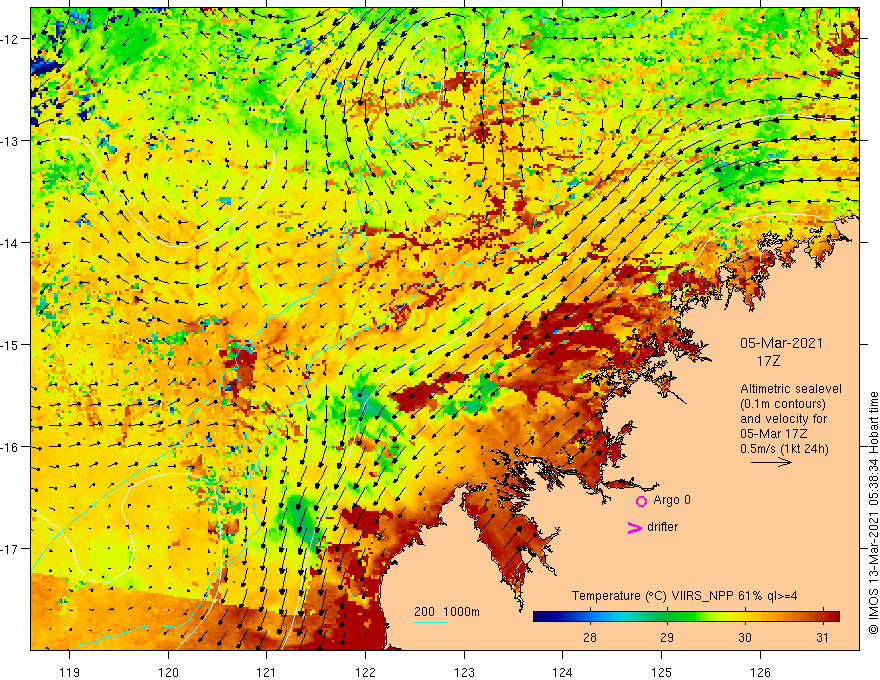
Task: Click the "(0.1m contours)" caption text
Action: 783,404
